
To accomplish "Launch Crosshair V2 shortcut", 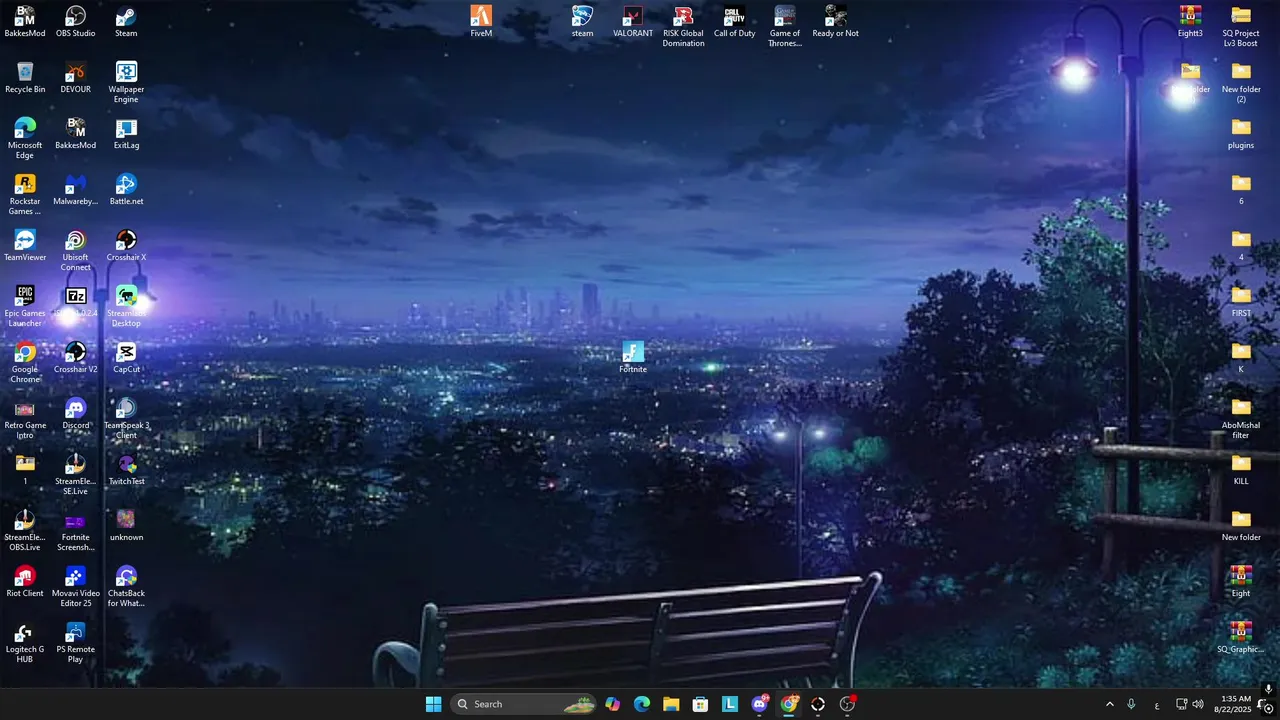I will [75, 358].
